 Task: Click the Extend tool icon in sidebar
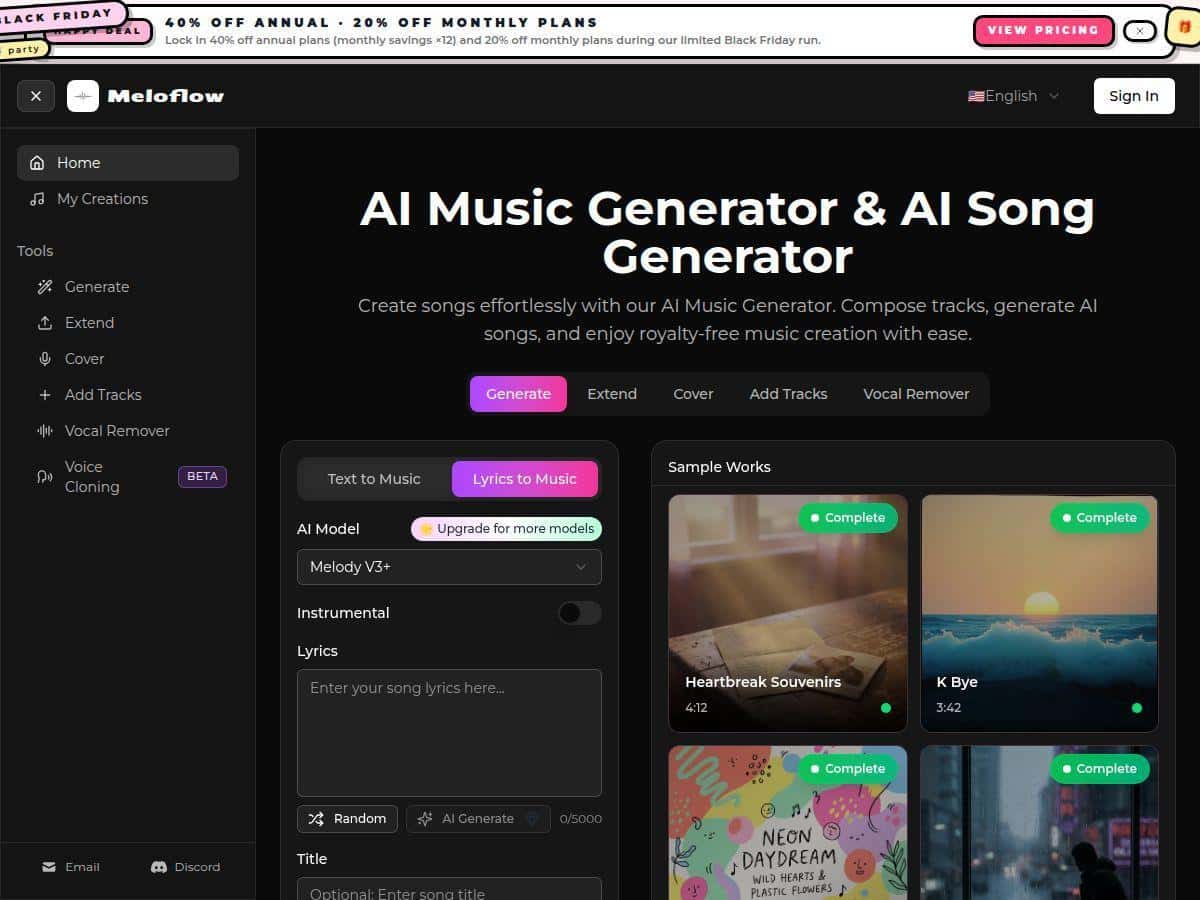click(44, 322)
